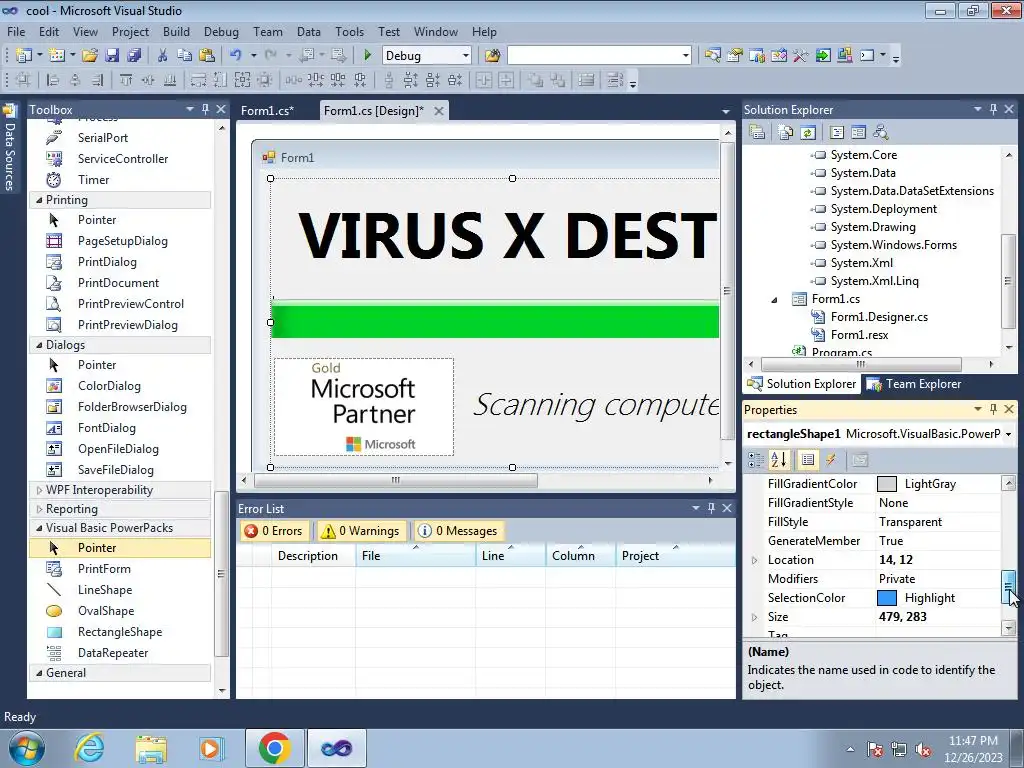The width and height of the screenshot is (1024, 768).
Task: Click the Events lightning bolt icon
Action: pos(831,460)
